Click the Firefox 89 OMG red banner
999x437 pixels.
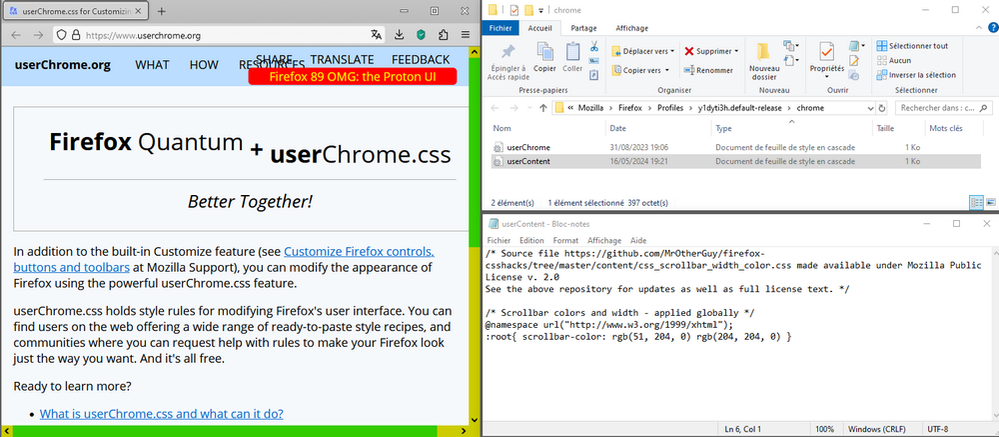point(351,76)
